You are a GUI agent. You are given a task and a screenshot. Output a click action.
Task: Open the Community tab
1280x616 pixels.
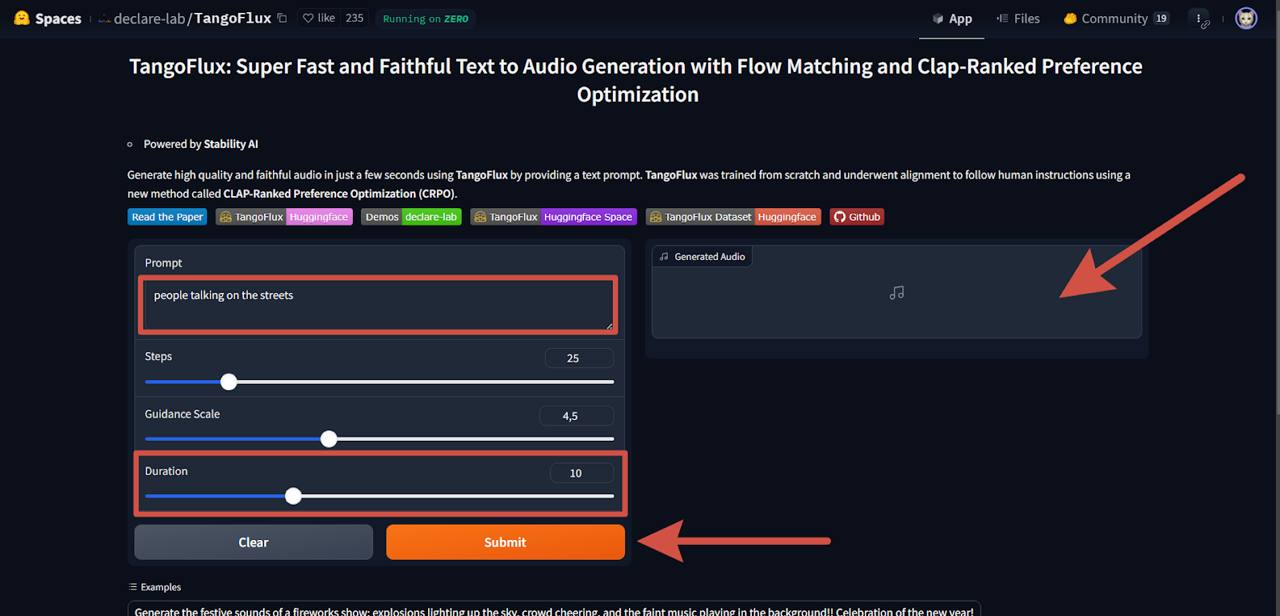pos(1115,18)
